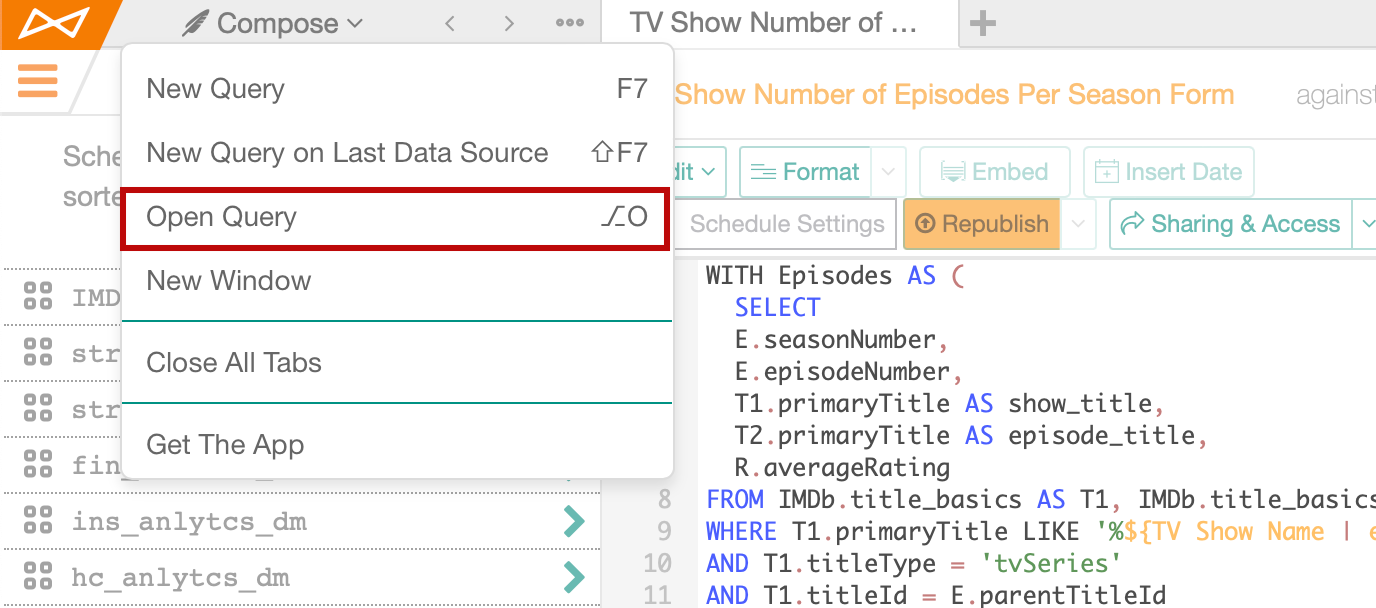The width and height of the screenshot is (1376, 608).
Task: Add a new tab with plus icon
Action: (x=983, y=23)
